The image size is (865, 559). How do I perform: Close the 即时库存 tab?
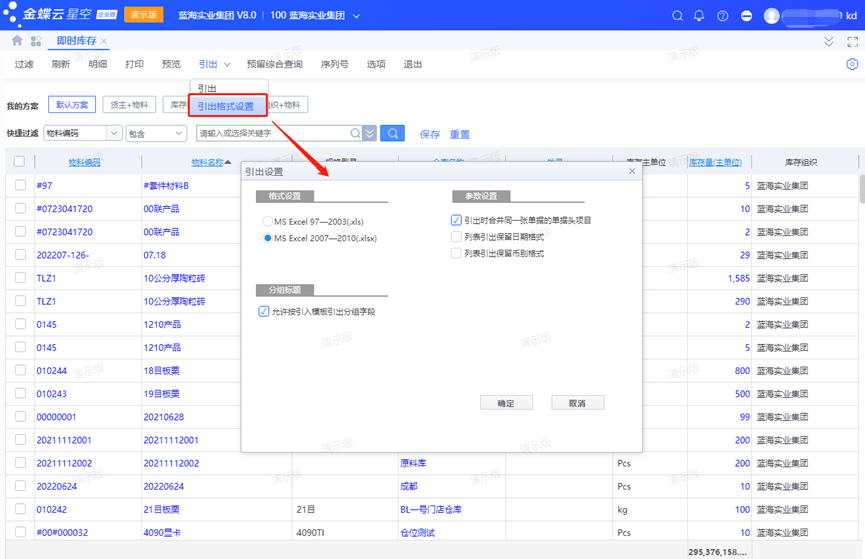pyautogui.click(x=104, y=41)
